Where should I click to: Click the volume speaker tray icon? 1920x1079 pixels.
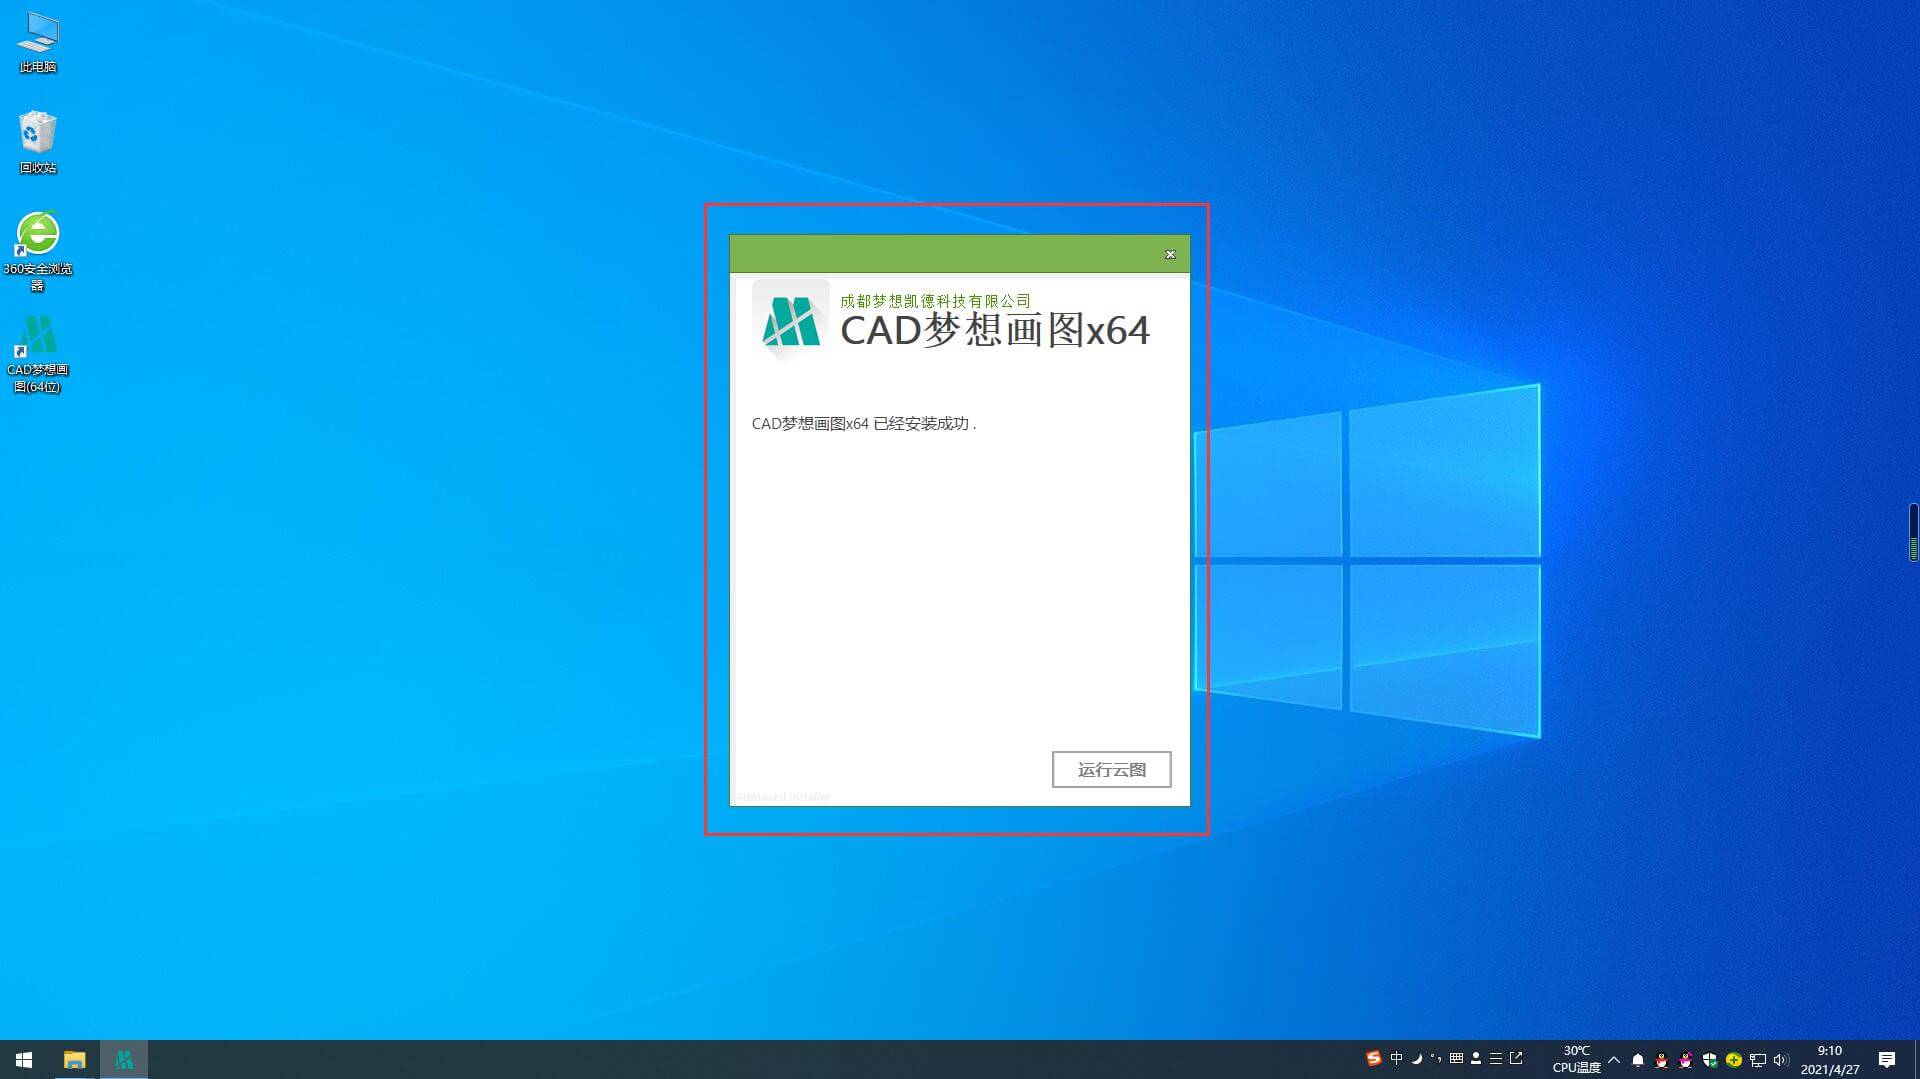point(1781,1060)
